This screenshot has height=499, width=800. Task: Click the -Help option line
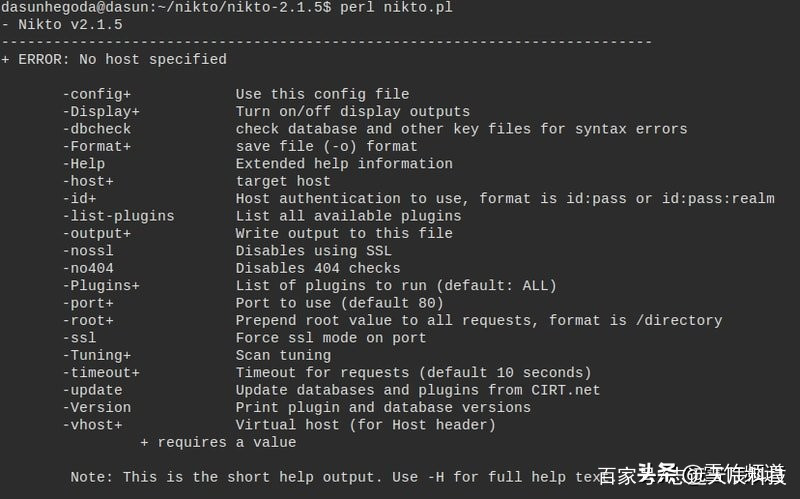point(84,164)
